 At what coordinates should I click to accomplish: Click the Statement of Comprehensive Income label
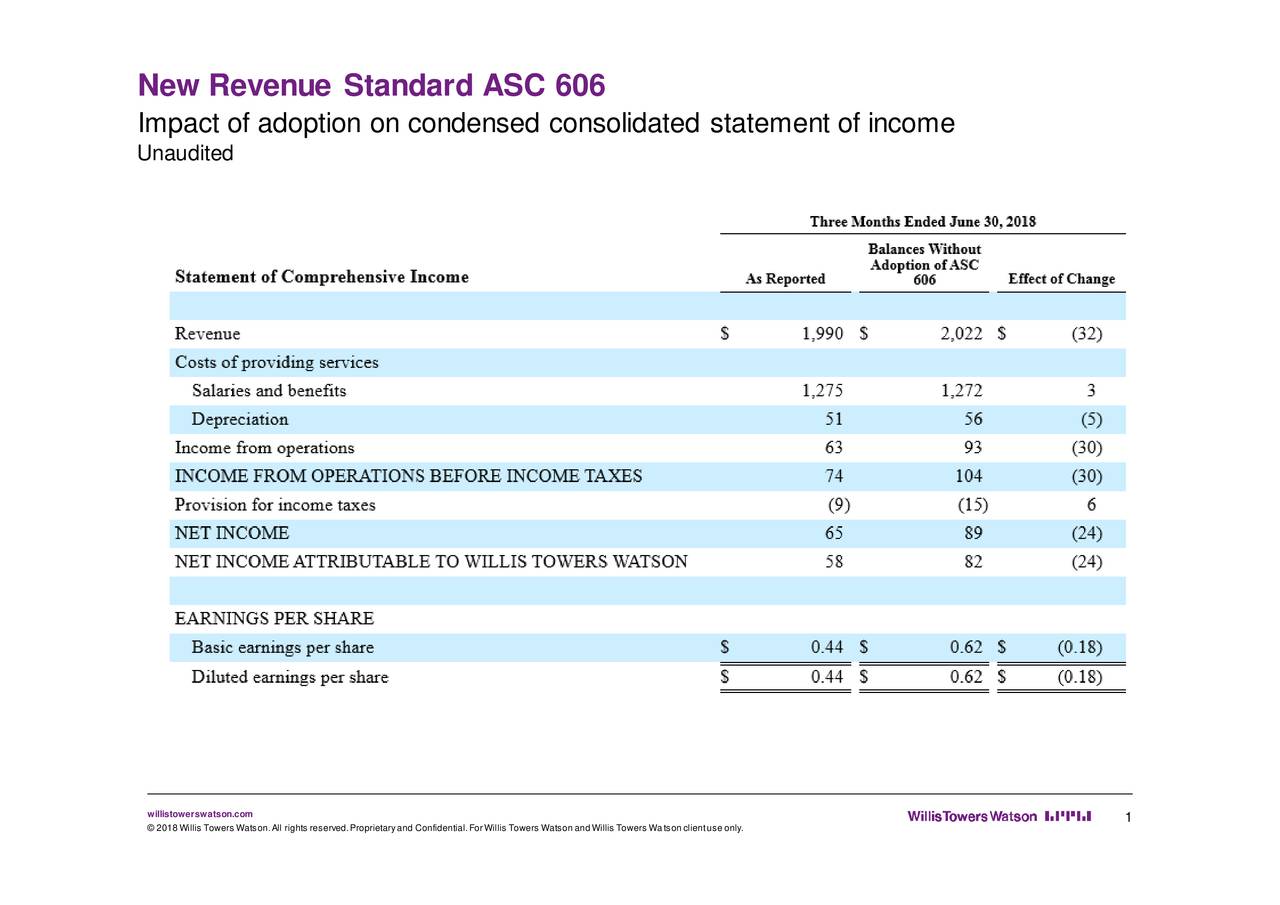[x=321, y=277]
